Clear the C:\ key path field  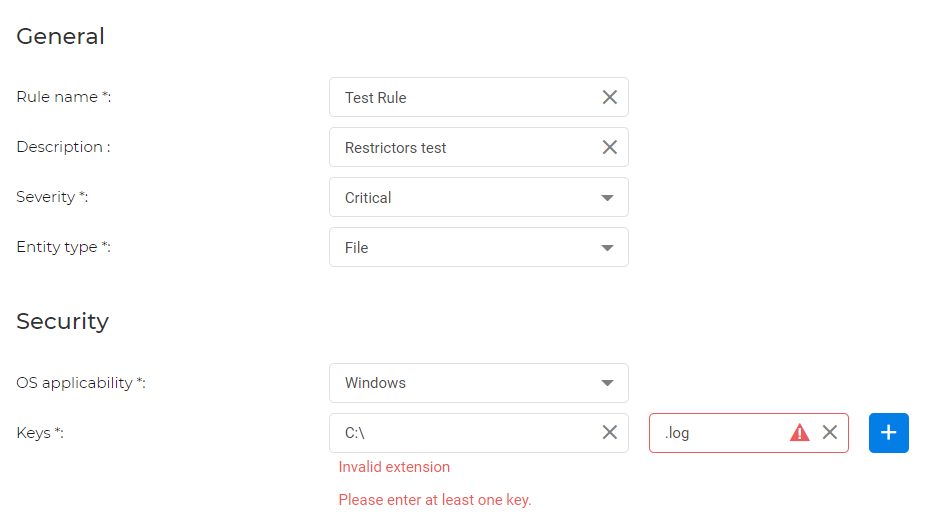[609, 433]
